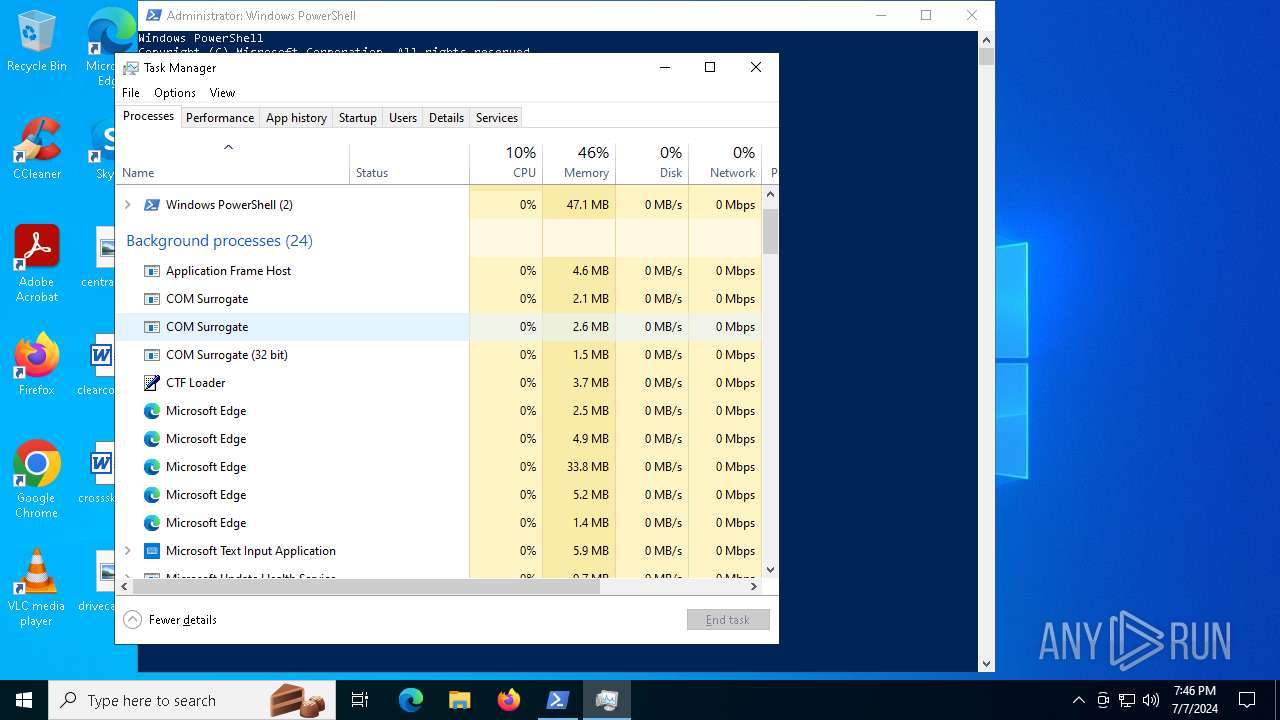Switch to PowerShell taskbar button
1280x720 pixels.
coord(557,700)
